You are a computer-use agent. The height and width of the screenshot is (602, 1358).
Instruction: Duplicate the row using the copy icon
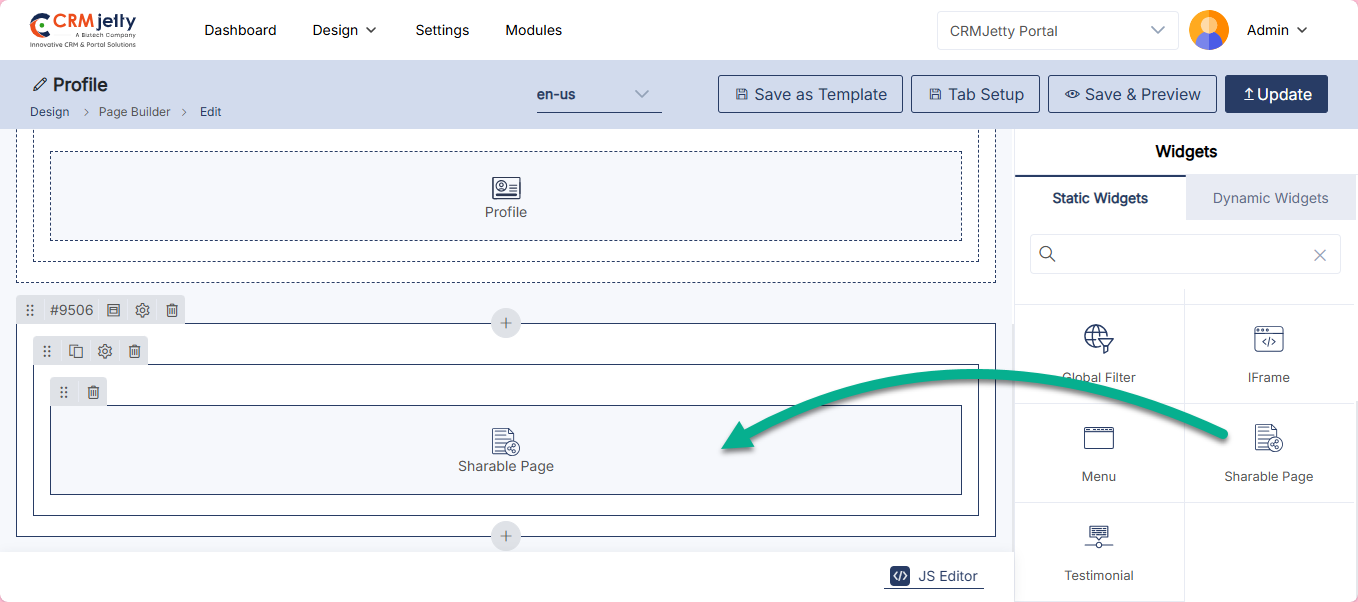click(76, 351)
